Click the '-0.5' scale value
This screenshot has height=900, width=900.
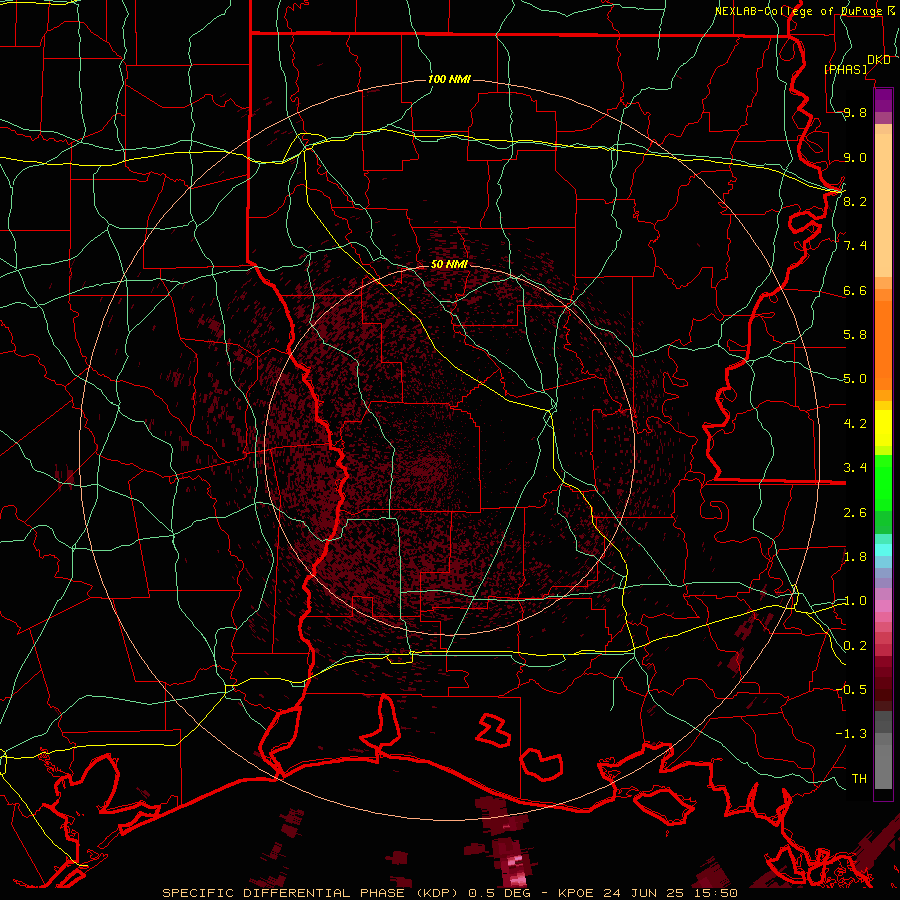(851, 689)
